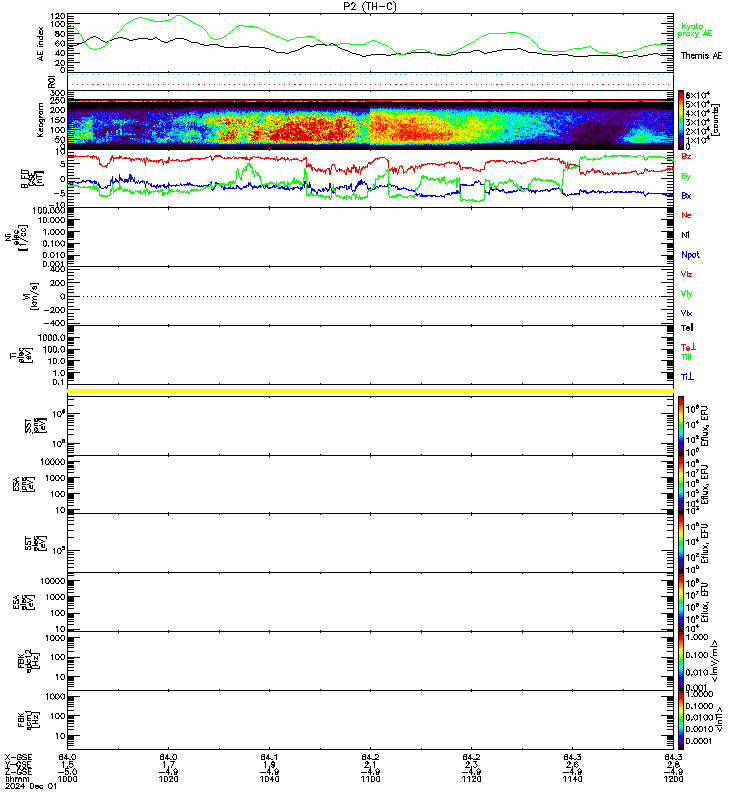Click the ROI panel axis label
This screenshot has height=800, width=750.
51,82
